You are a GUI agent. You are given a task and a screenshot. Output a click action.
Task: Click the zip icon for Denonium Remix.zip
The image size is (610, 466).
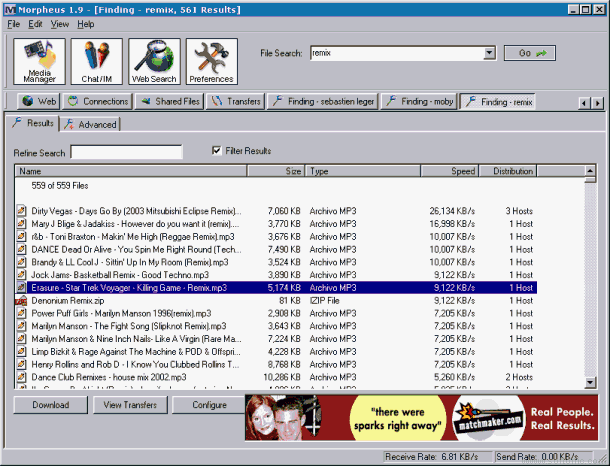[x=21, y=301]
